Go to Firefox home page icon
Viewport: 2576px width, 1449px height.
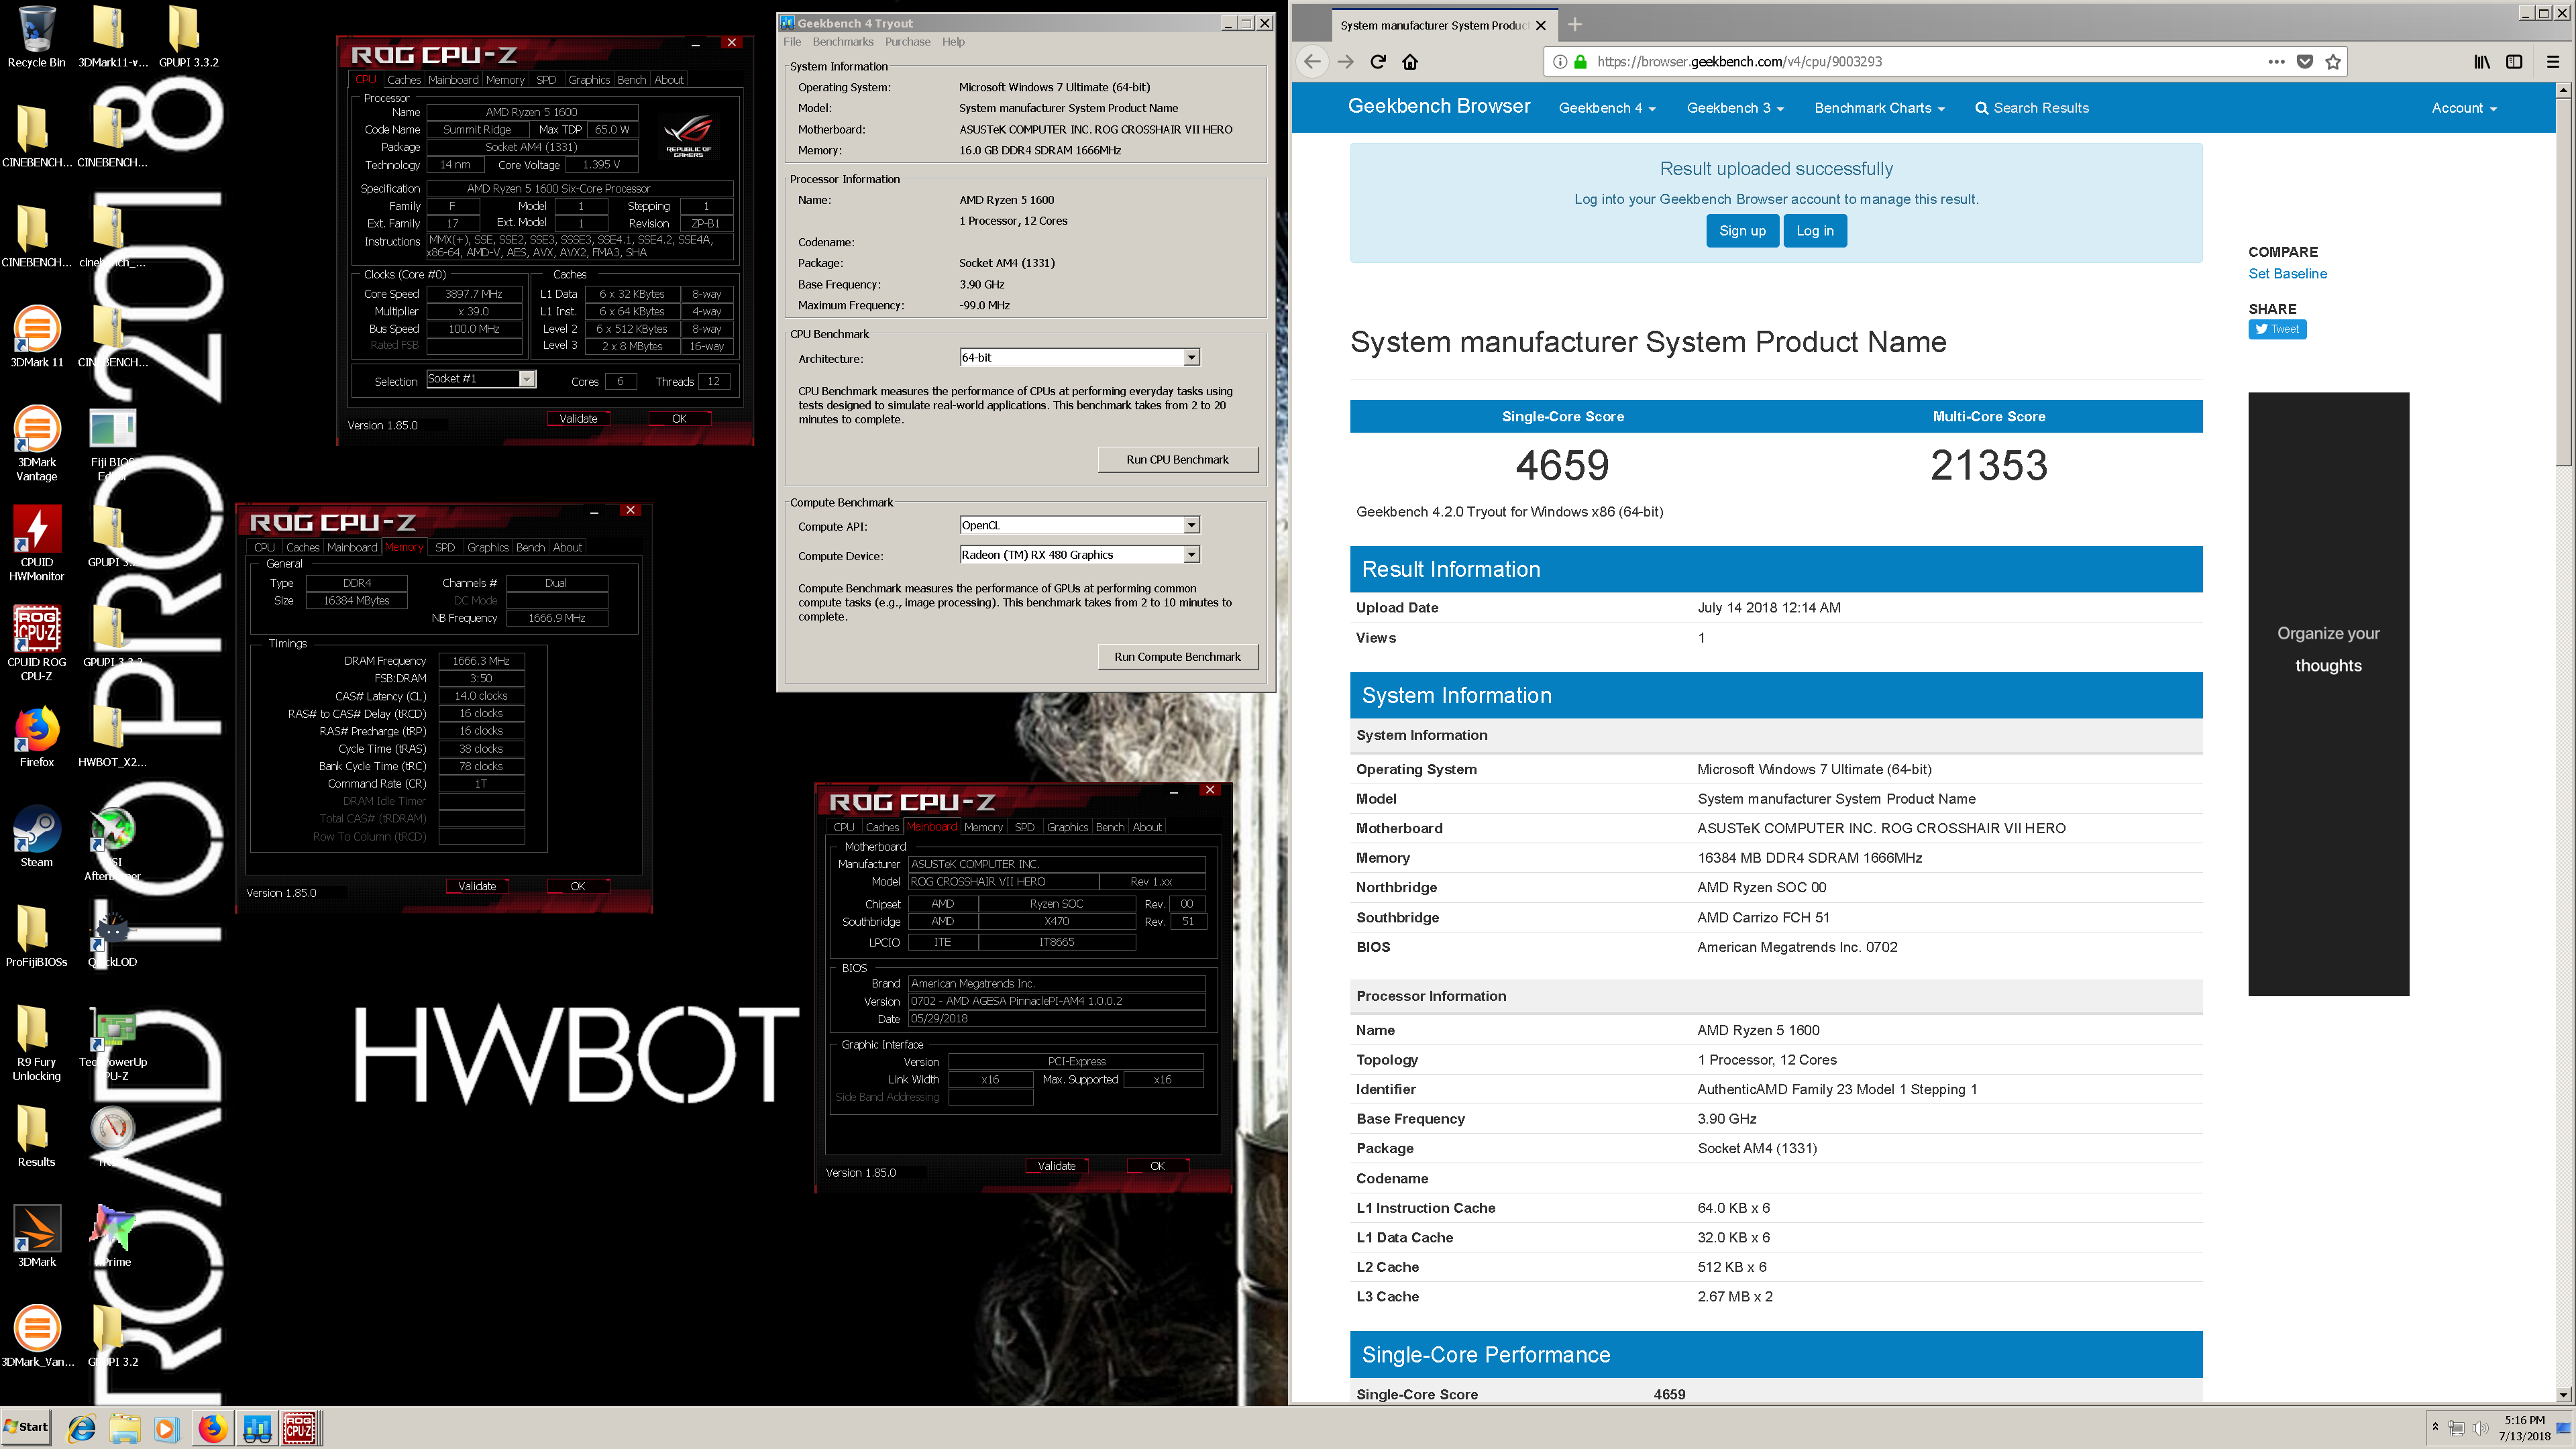point(1410,62)
